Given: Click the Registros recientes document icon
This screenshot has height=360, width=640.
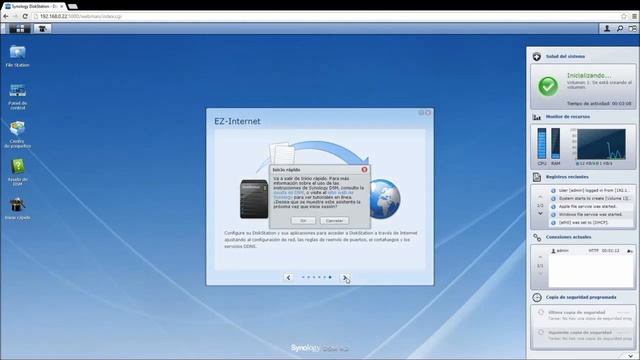Looking at the screenshot, I should tap(537, 177).
